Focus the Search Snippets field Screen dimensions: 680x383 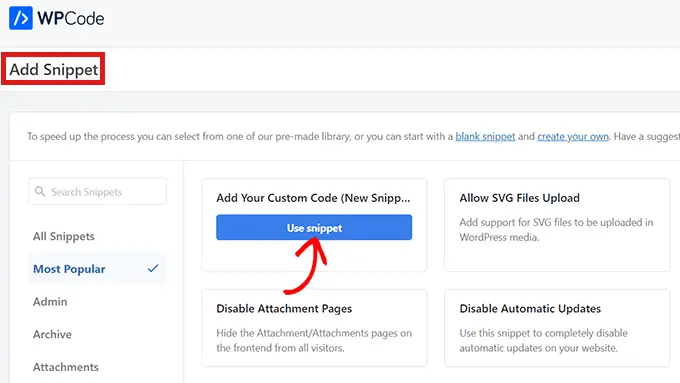[97, 191]
